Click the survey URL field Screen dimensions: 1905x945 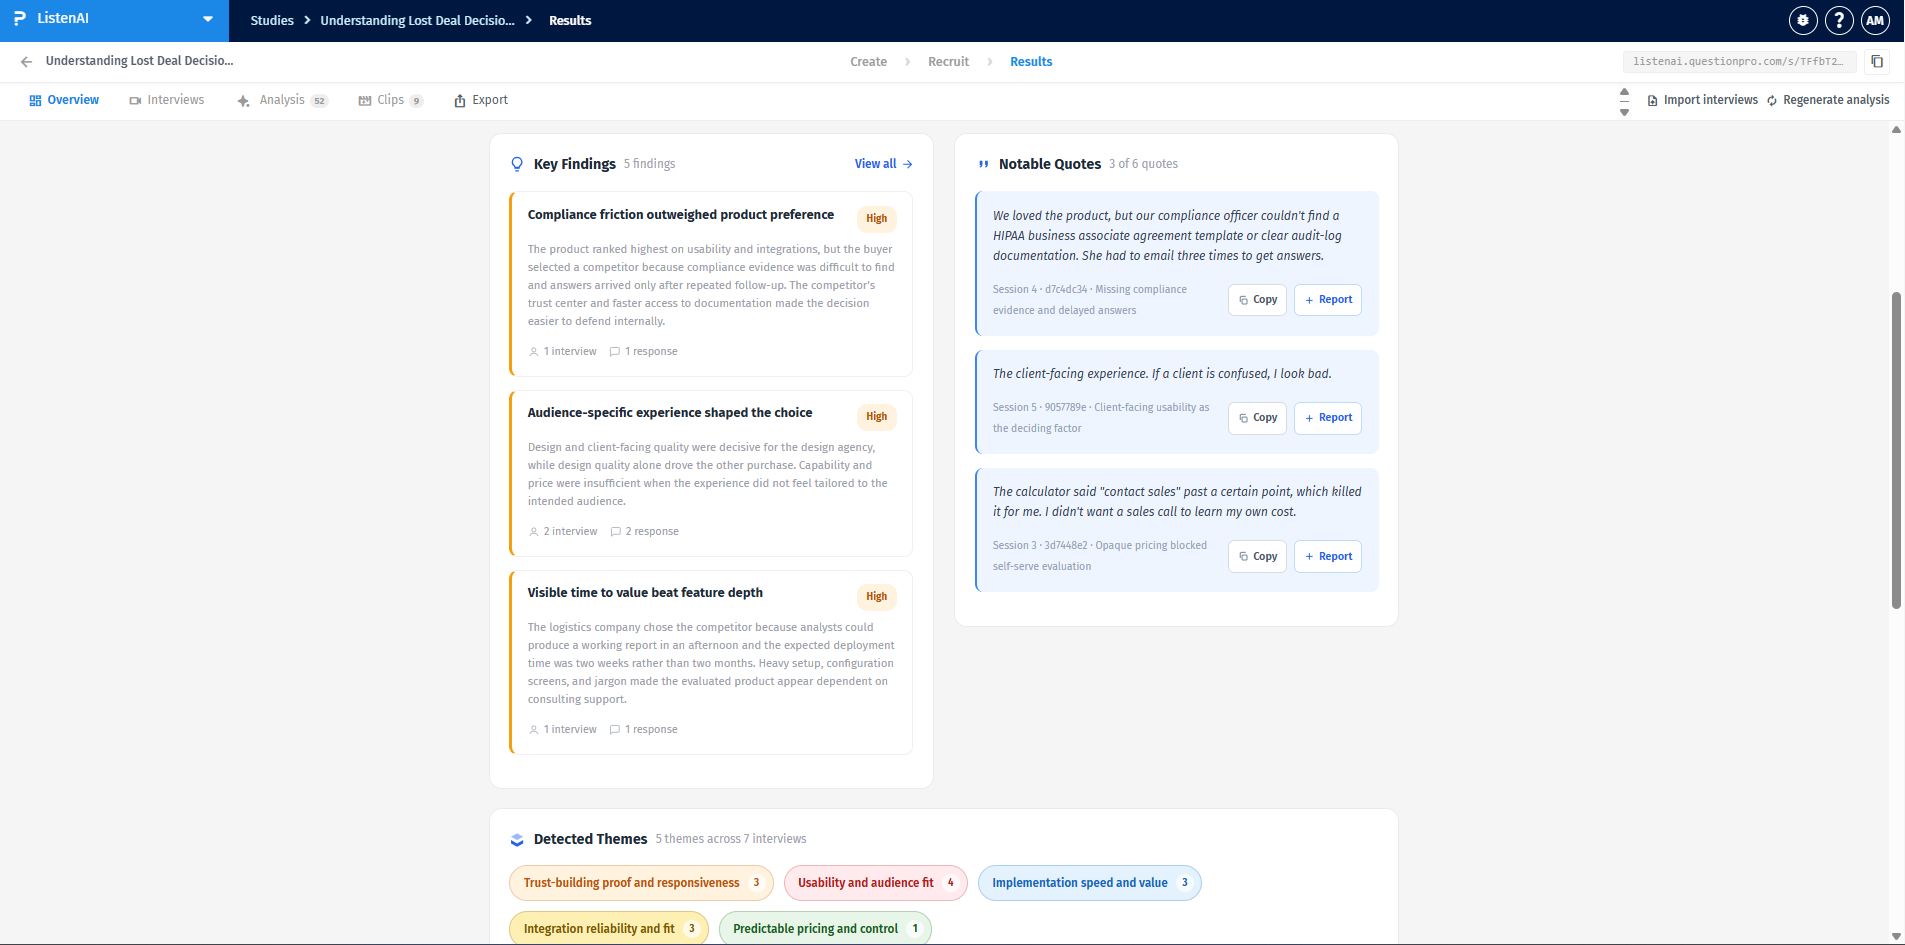(x=1739, y=62)
